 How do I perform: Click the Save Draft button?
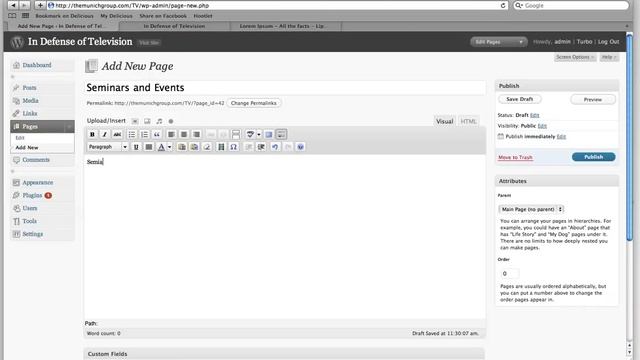520,99
